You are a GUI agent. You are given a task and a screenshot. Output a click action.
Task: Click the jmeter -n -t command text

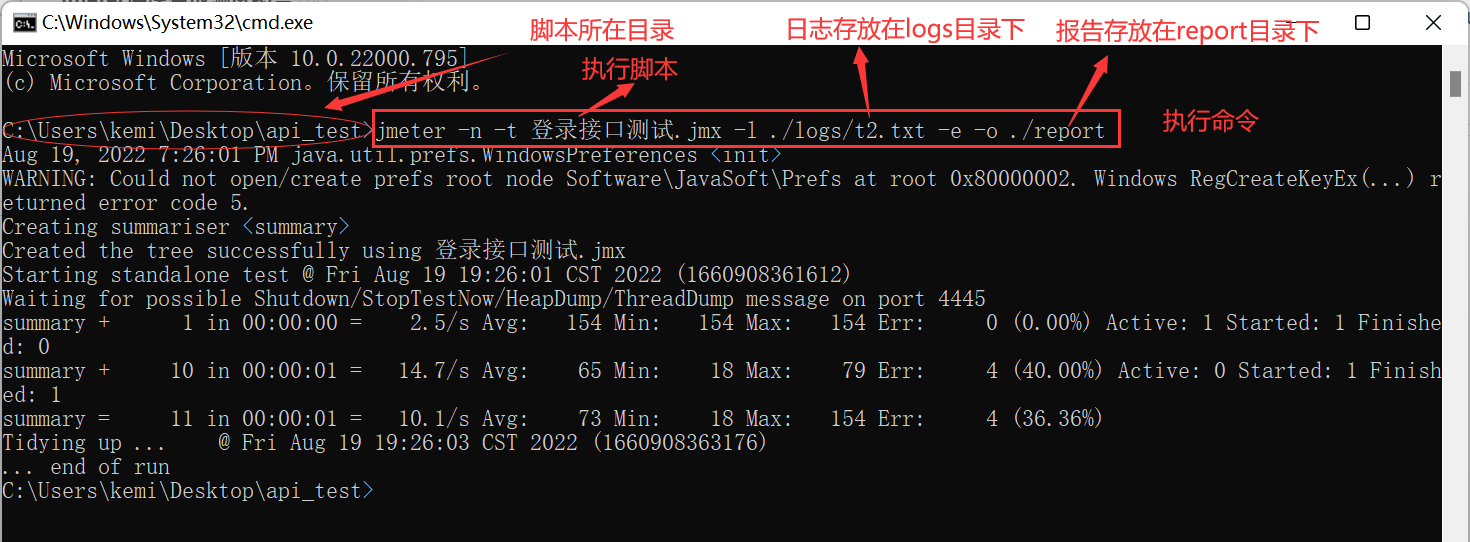coord(741,131)
